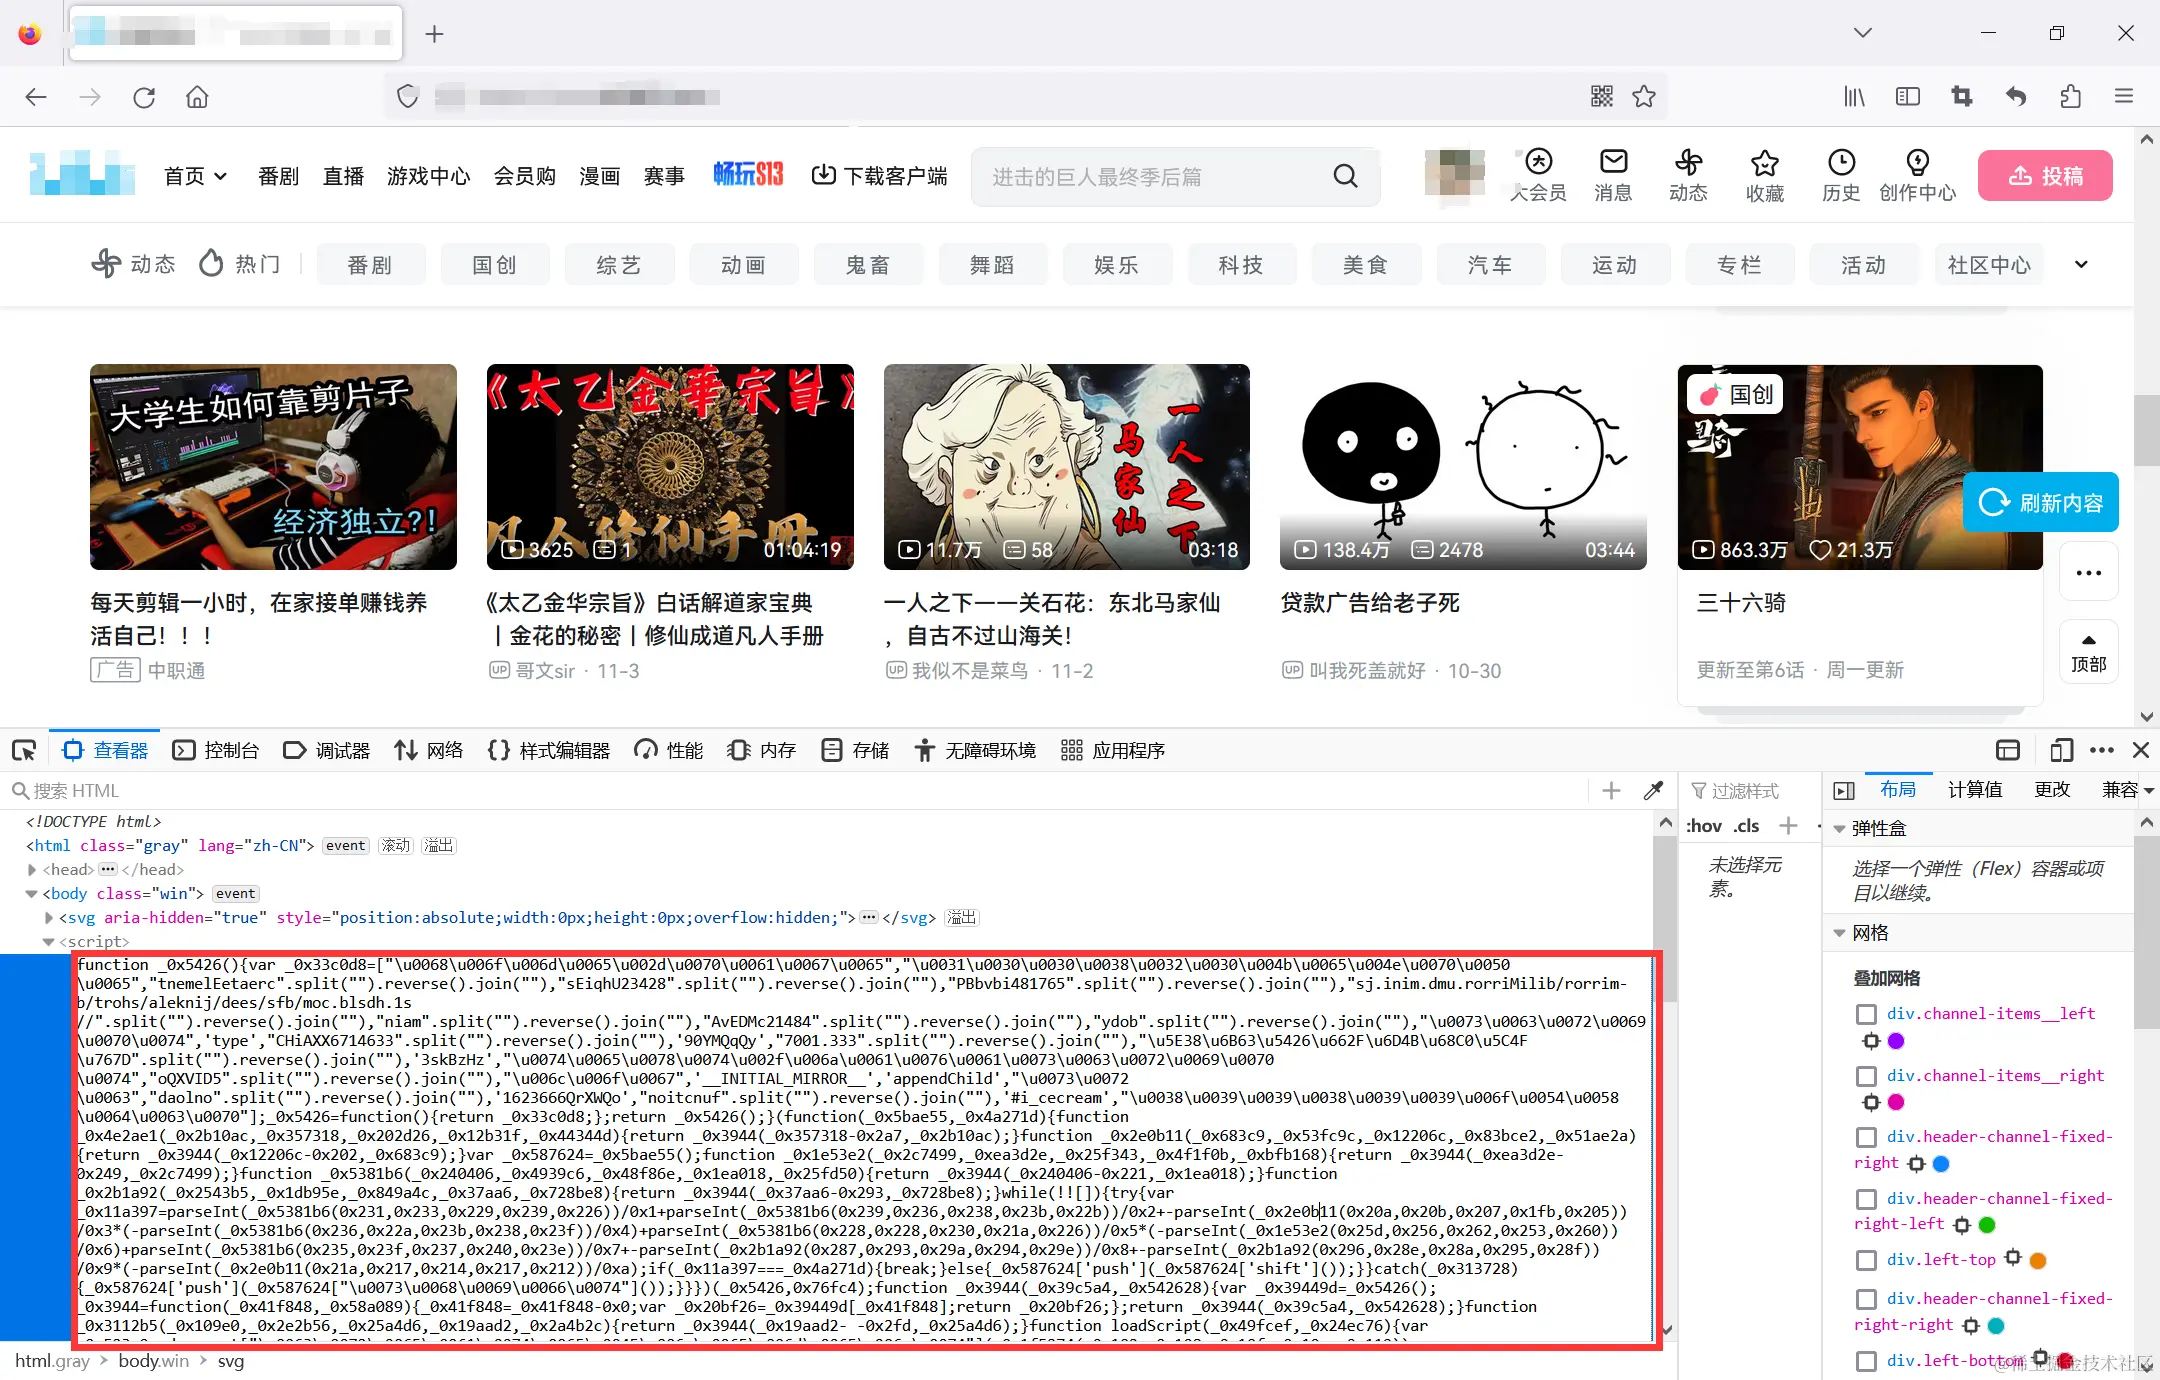Bookmark page with star icon
This screenshot has height=1380, width=2160.
[x=1644, y=96]
